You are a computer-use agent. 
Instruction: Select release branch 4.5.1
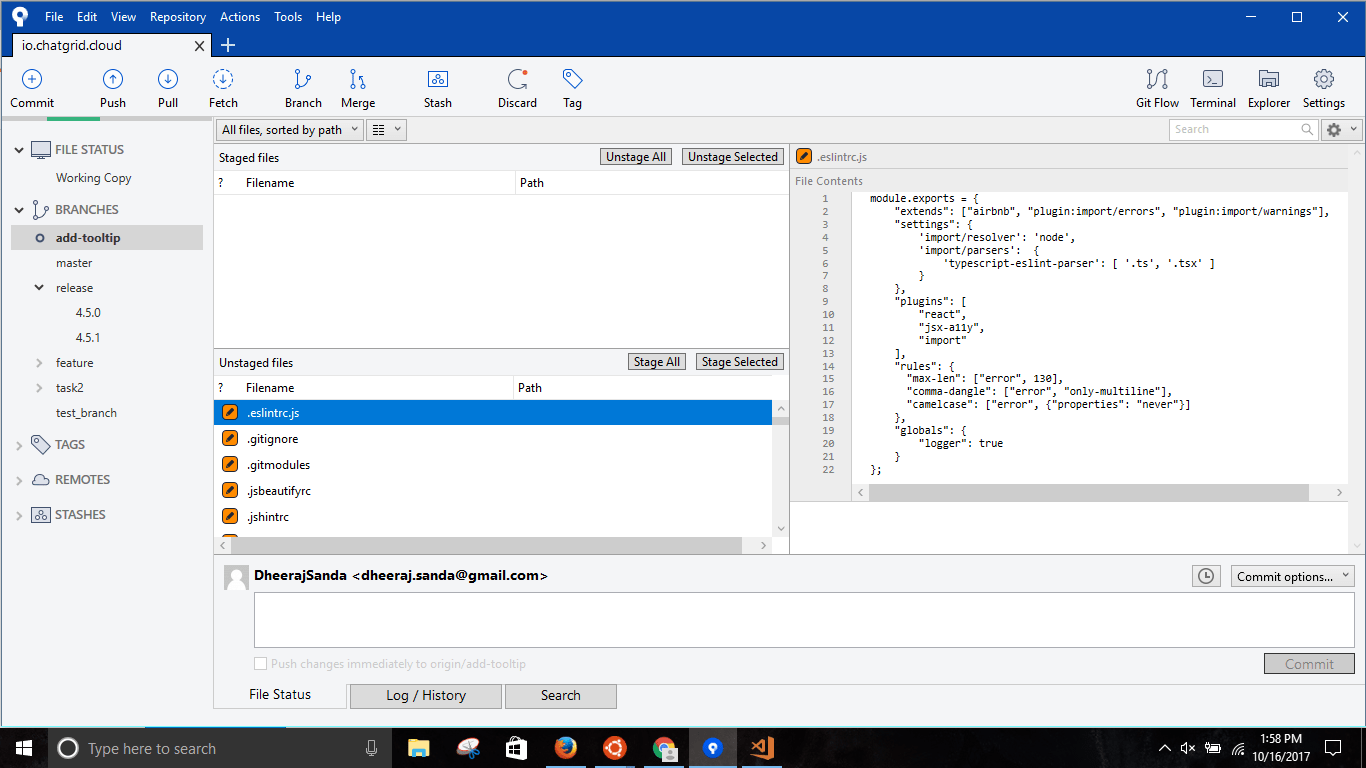click(88, 338)
